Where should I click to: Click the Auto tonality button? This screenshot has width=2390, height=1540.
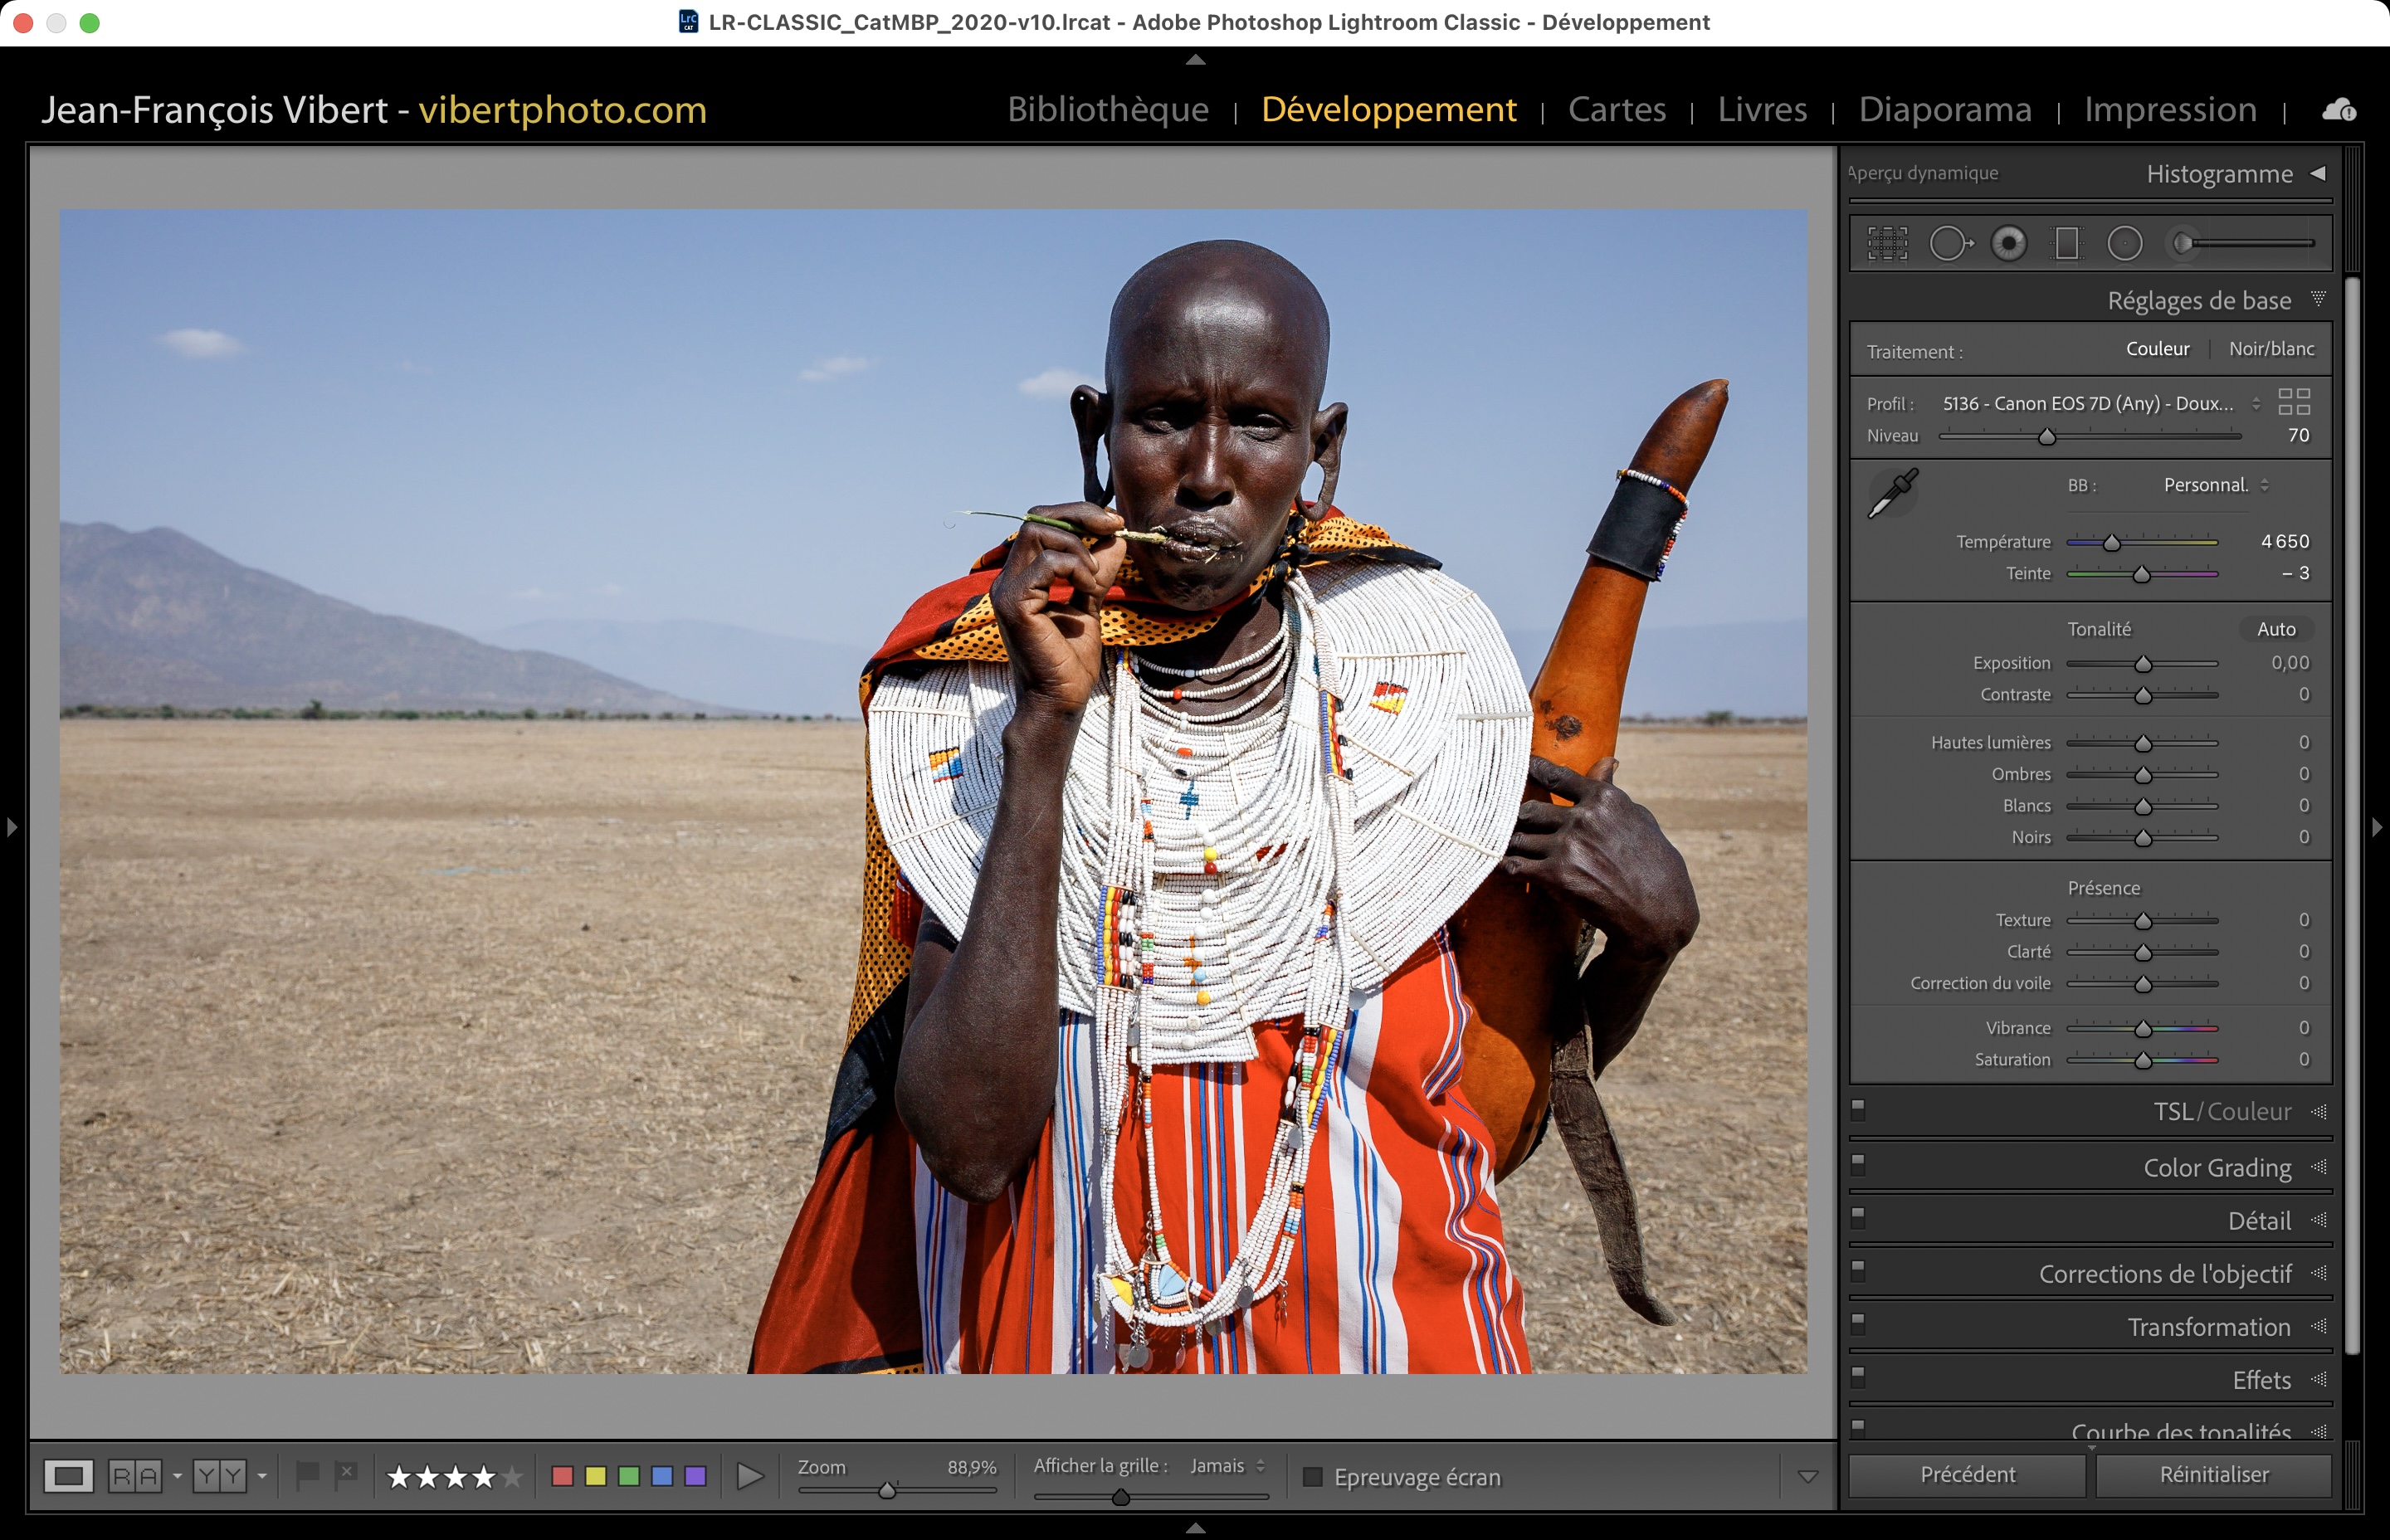click(2276, 629)
